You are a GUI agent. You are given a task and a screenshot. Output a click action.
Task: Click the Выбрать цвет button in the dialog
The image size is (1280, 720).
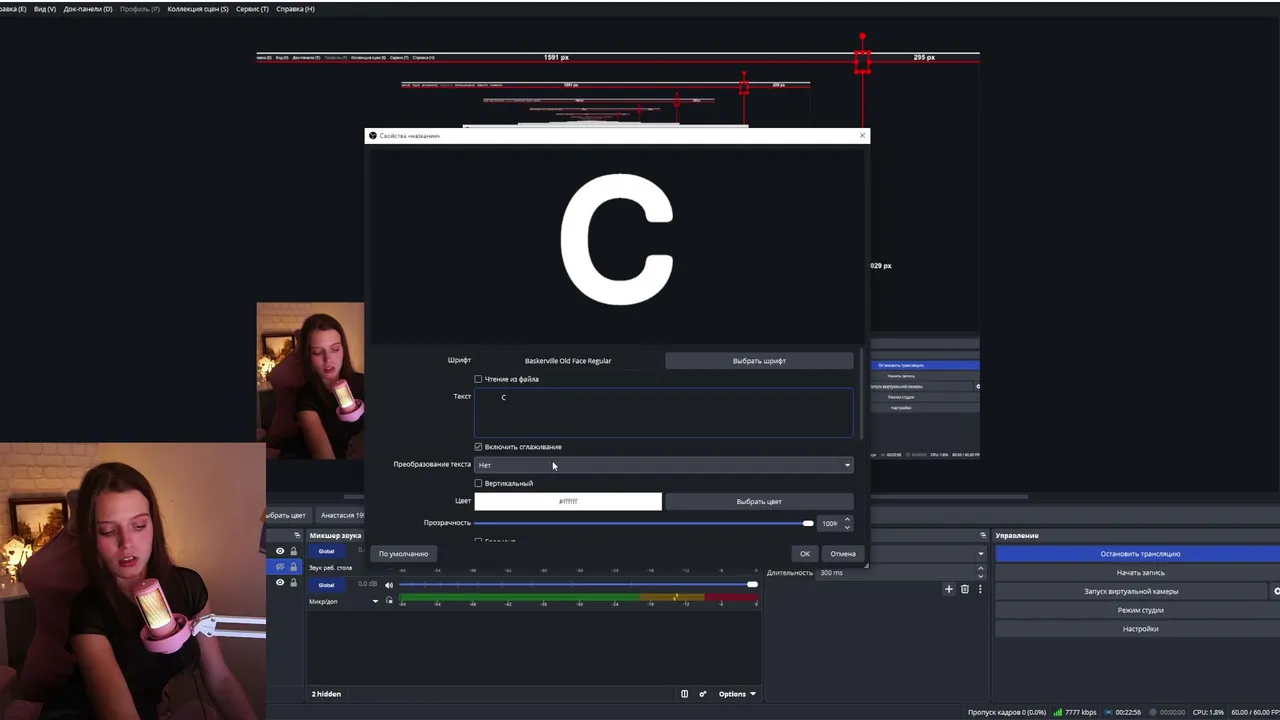tap(759, 501)
